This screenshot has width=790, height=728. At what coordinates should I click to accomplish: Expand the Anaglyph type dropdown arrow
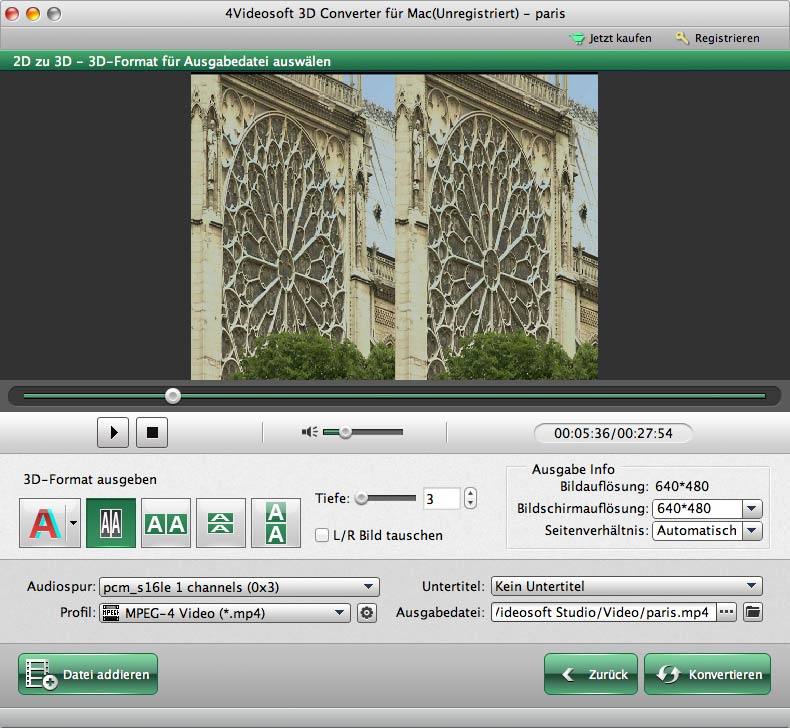tap(73, 523)
